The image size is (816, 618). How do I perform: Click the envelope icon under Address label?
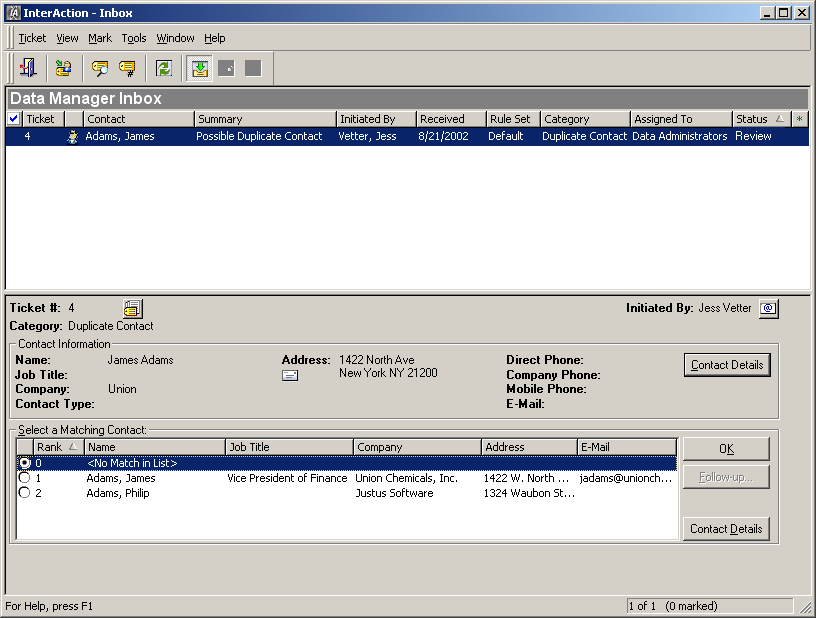[290, 375]
